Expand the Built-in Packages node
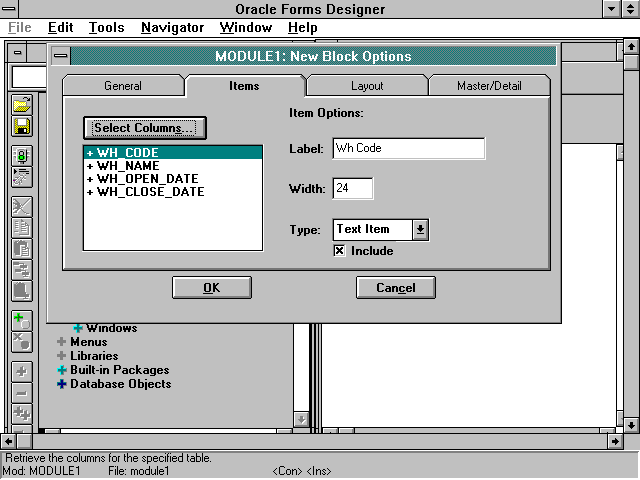640x480 pixels. 62,370
